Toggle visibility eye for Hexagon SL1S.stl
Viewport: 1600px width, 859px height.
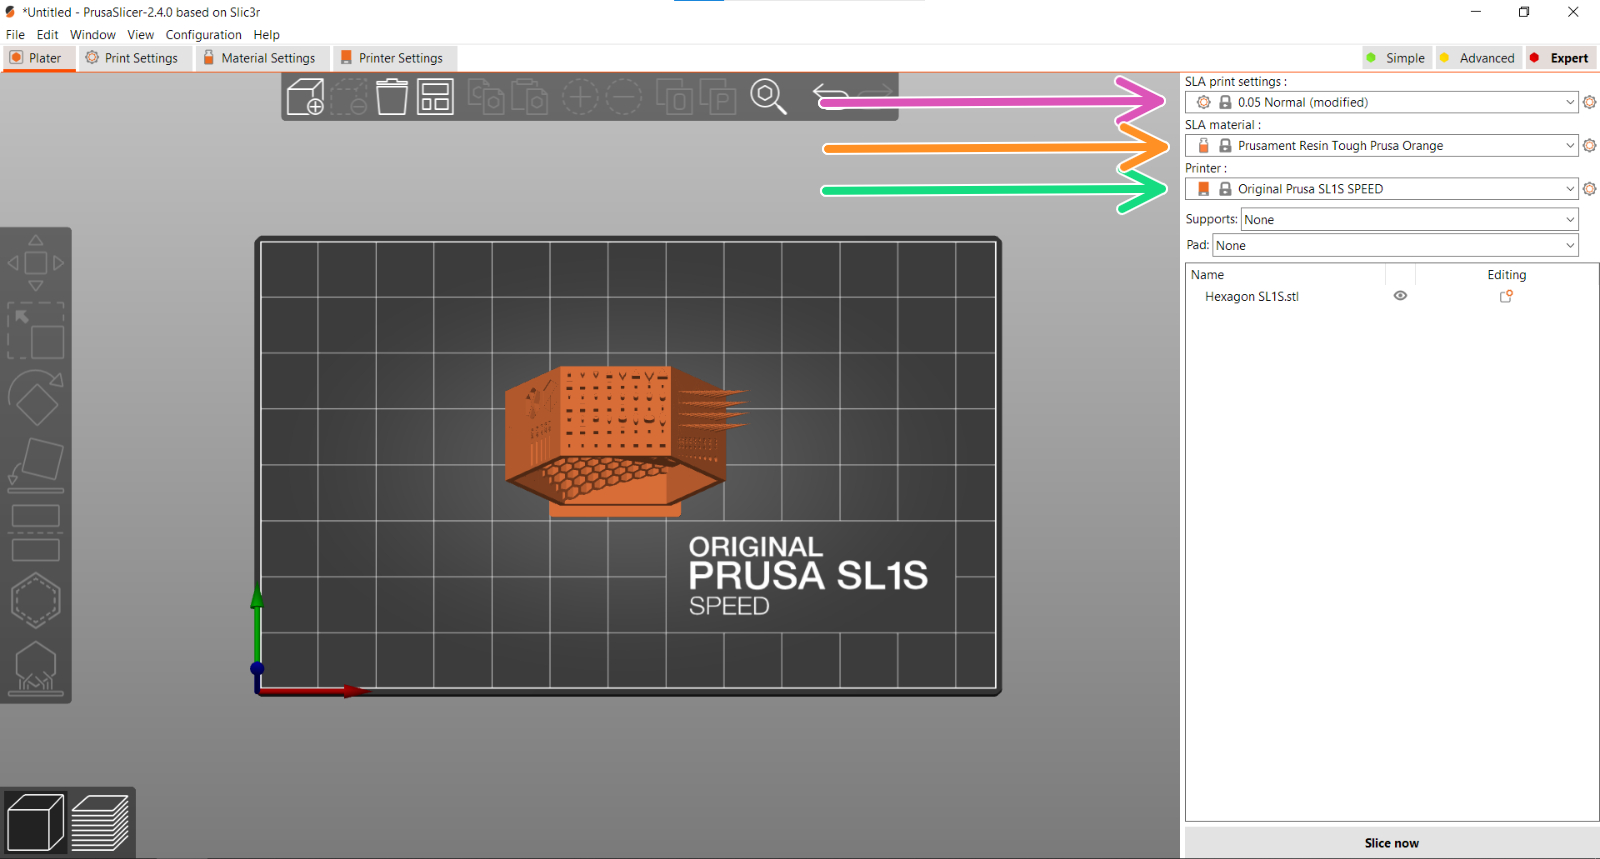[1400, 296]
